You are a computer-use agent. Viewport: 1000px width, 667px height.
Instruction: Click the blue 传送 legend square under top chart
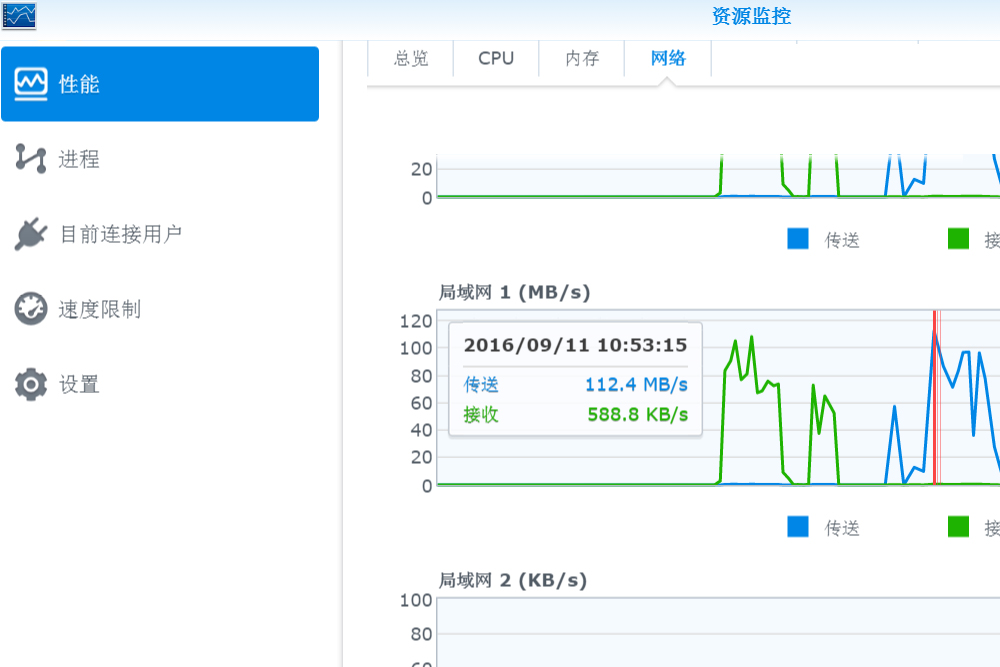[x=797, y=238]
